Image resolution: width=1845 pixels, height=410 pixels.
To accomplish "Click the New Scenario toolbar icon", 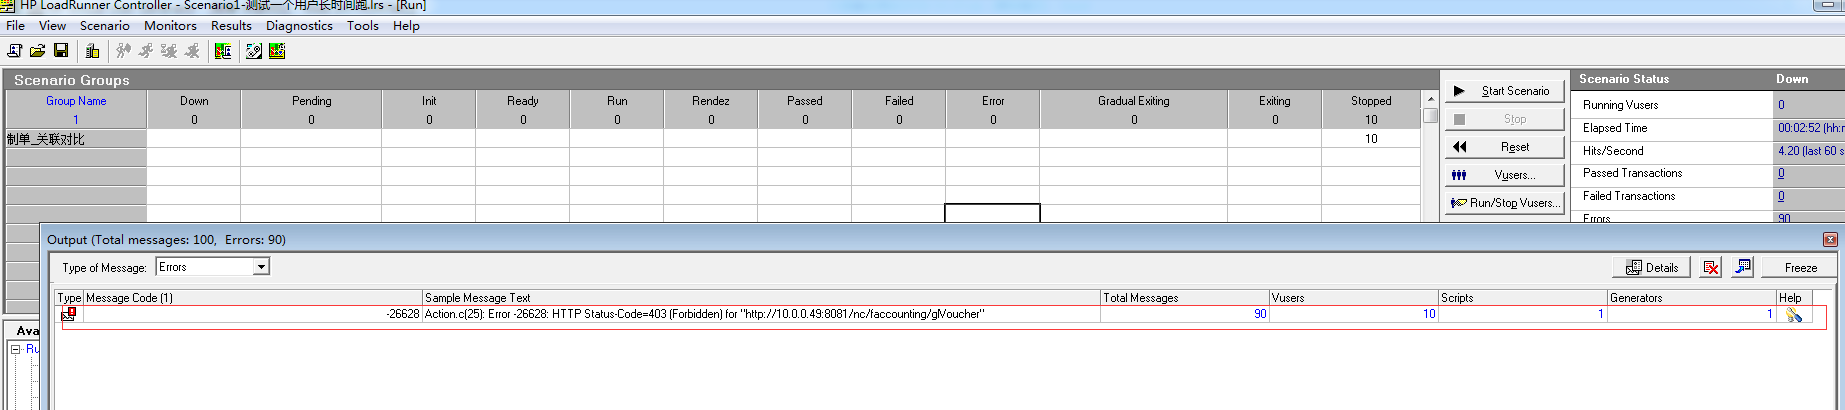I will tap(15, 51).
